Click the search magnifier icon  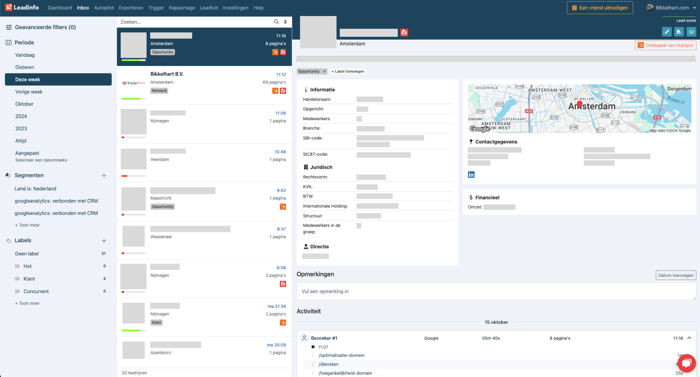(x=276, y=22)
